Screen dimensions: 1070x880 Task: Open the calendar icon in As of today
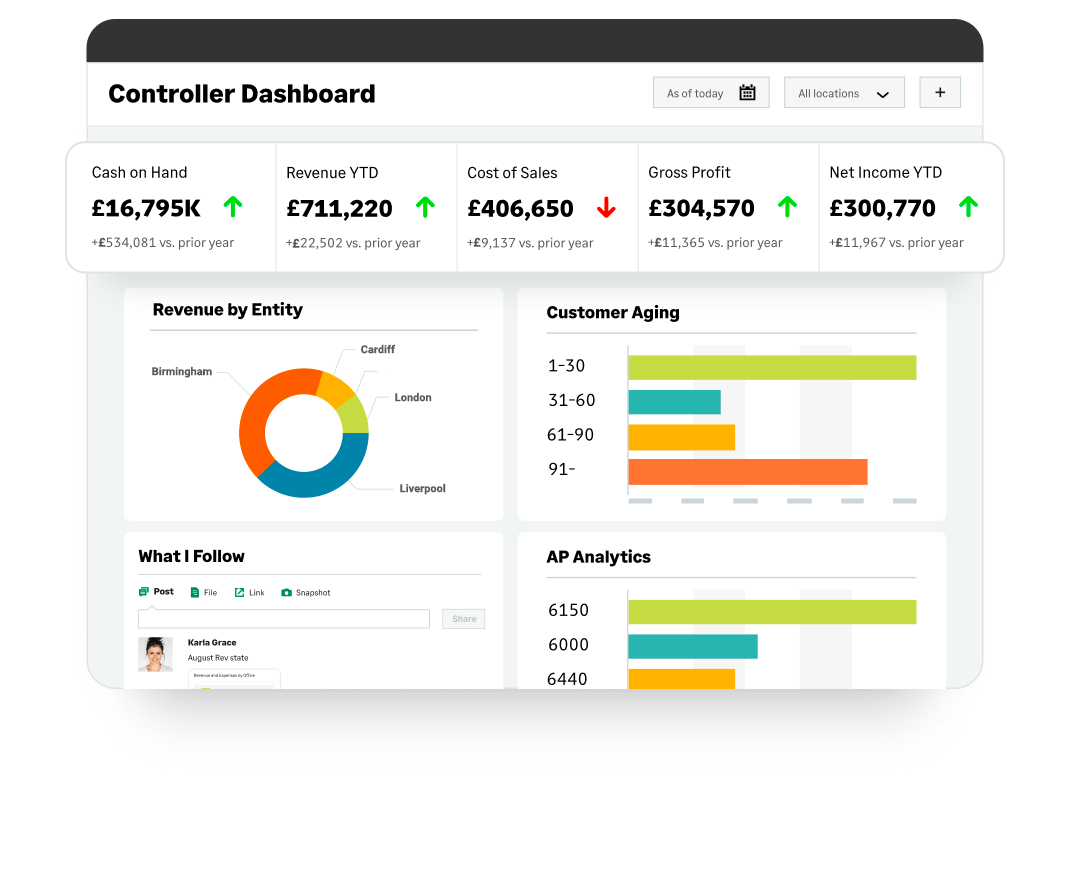[747, 93]
